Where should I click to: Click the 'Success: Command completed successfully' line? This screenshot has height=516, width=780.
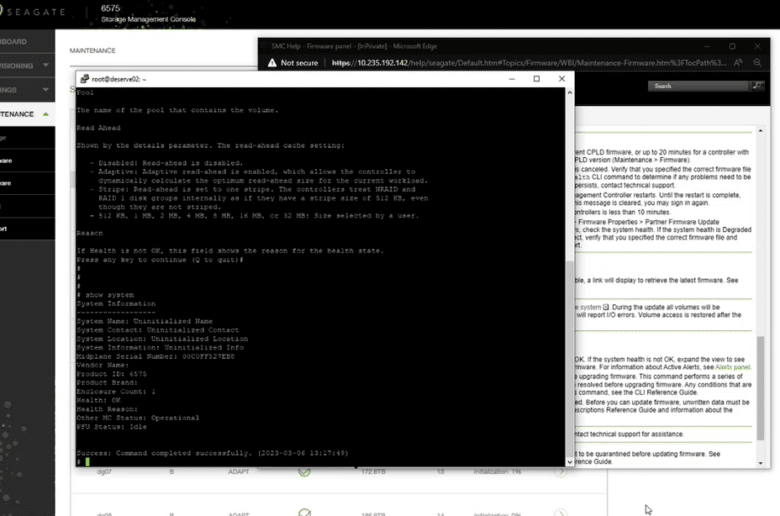coord(212,453)
